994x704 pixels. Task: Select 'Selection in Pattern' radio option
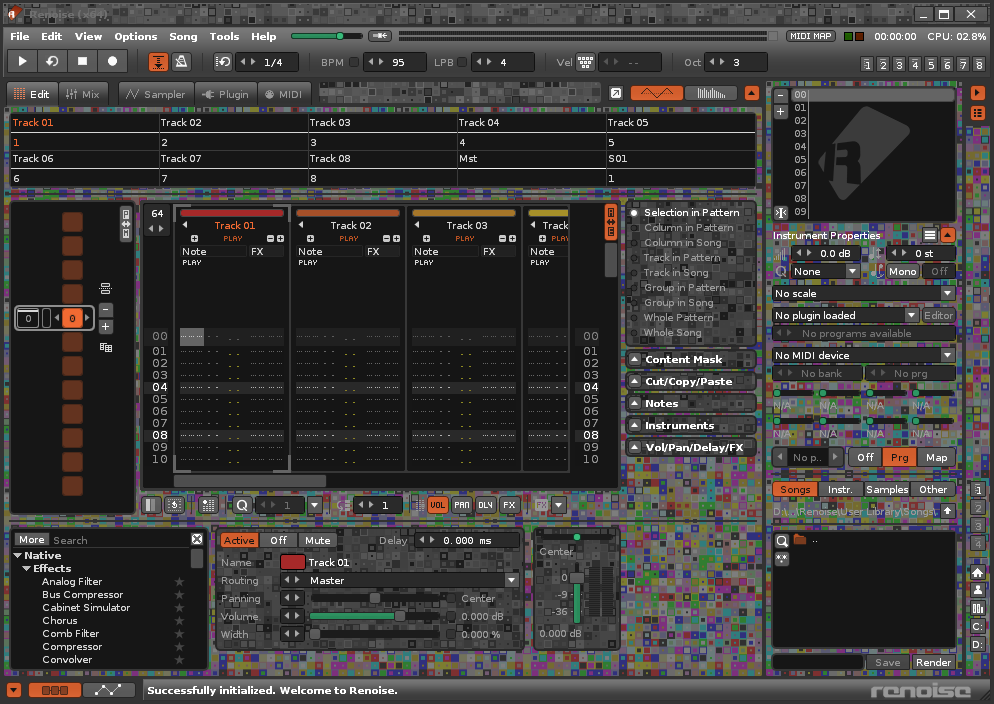pyautogui.click(x=634, y=213)
